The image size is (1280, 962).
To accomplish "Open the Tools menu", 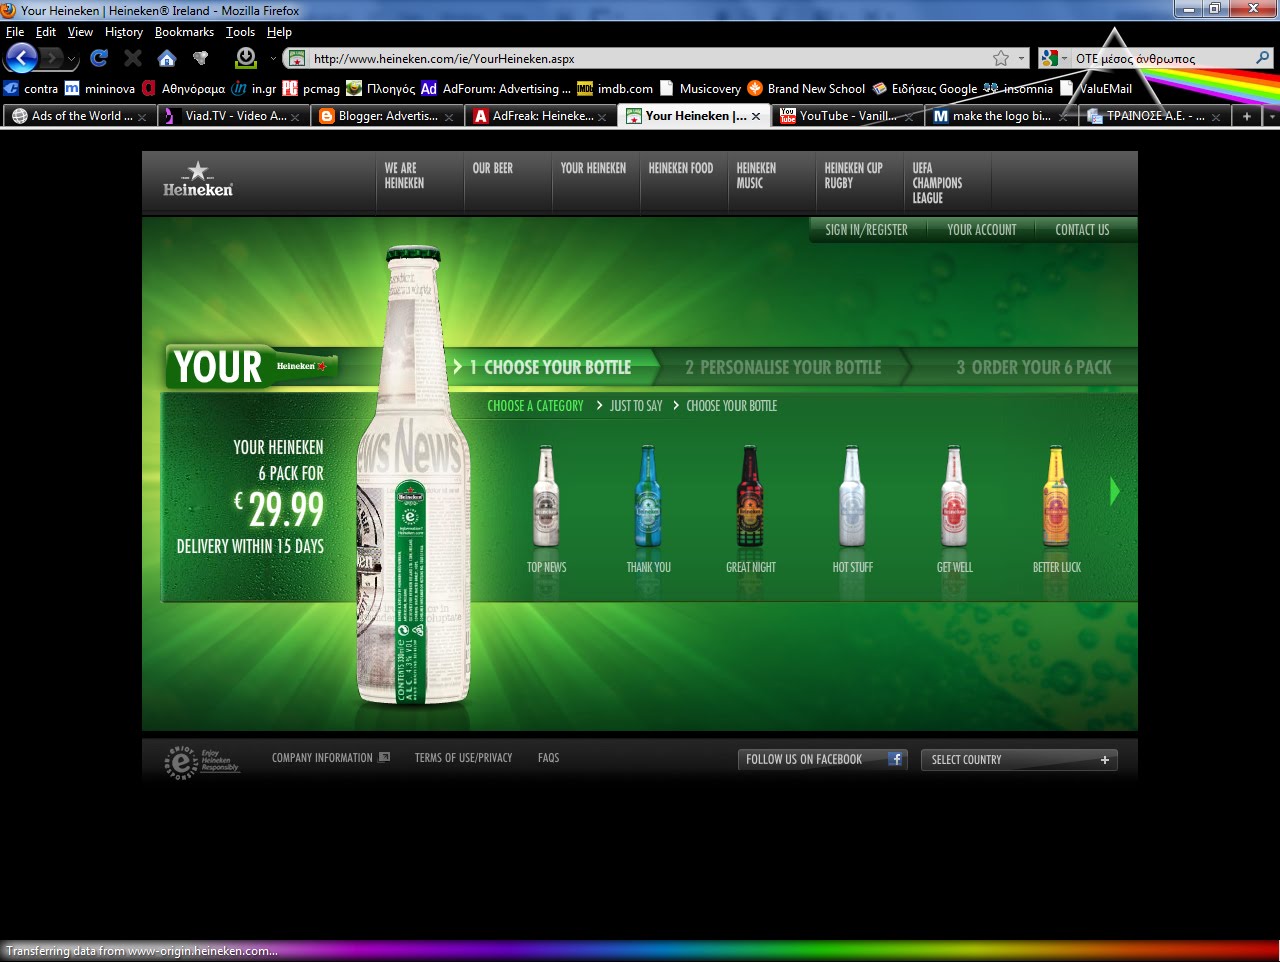I will tap(240, 32).
